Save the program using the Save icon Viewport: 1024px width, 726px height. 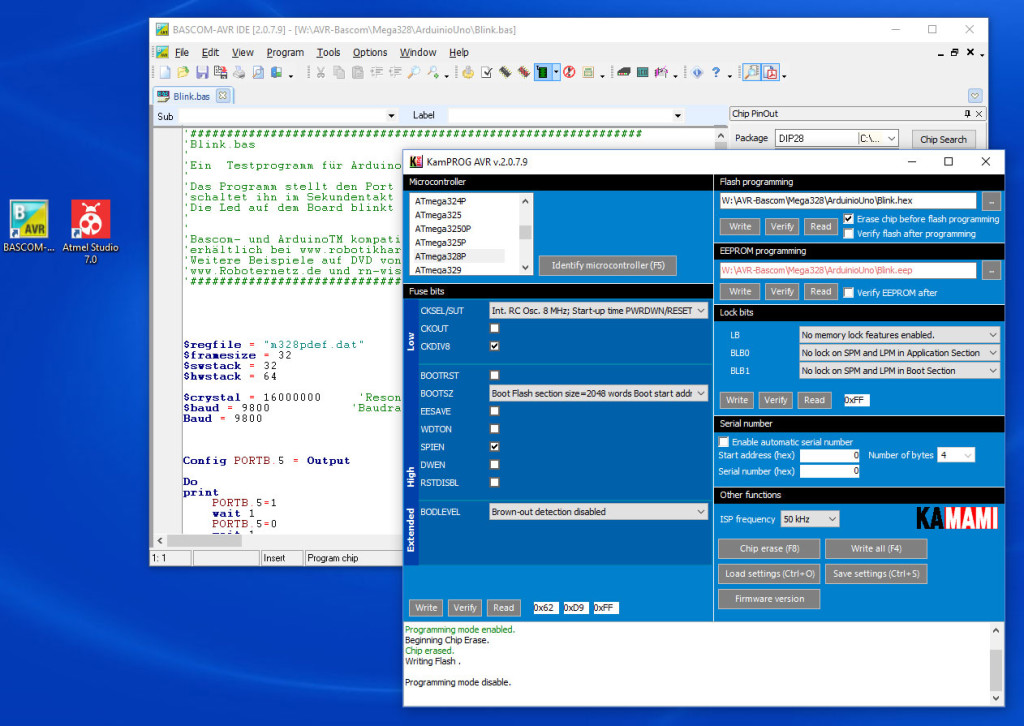(201, 72)
